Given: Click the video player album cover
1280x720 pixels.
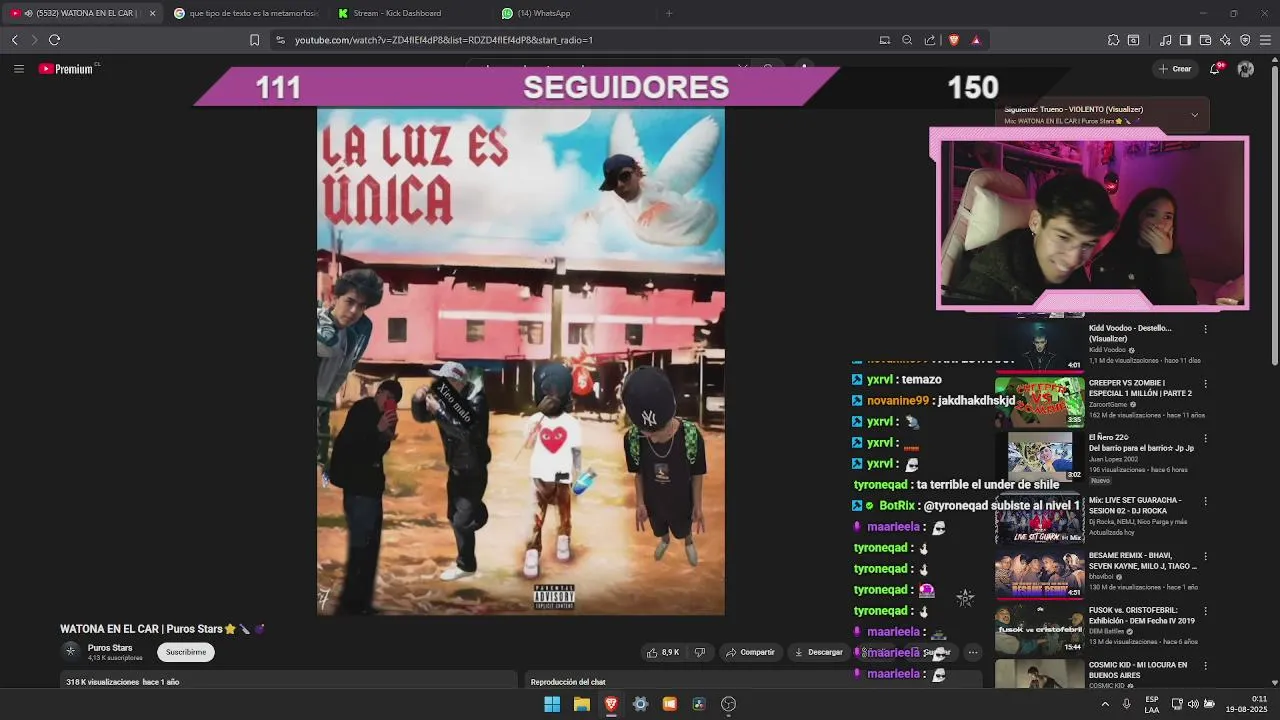Looking at the screenshot, I should [521, 362].
